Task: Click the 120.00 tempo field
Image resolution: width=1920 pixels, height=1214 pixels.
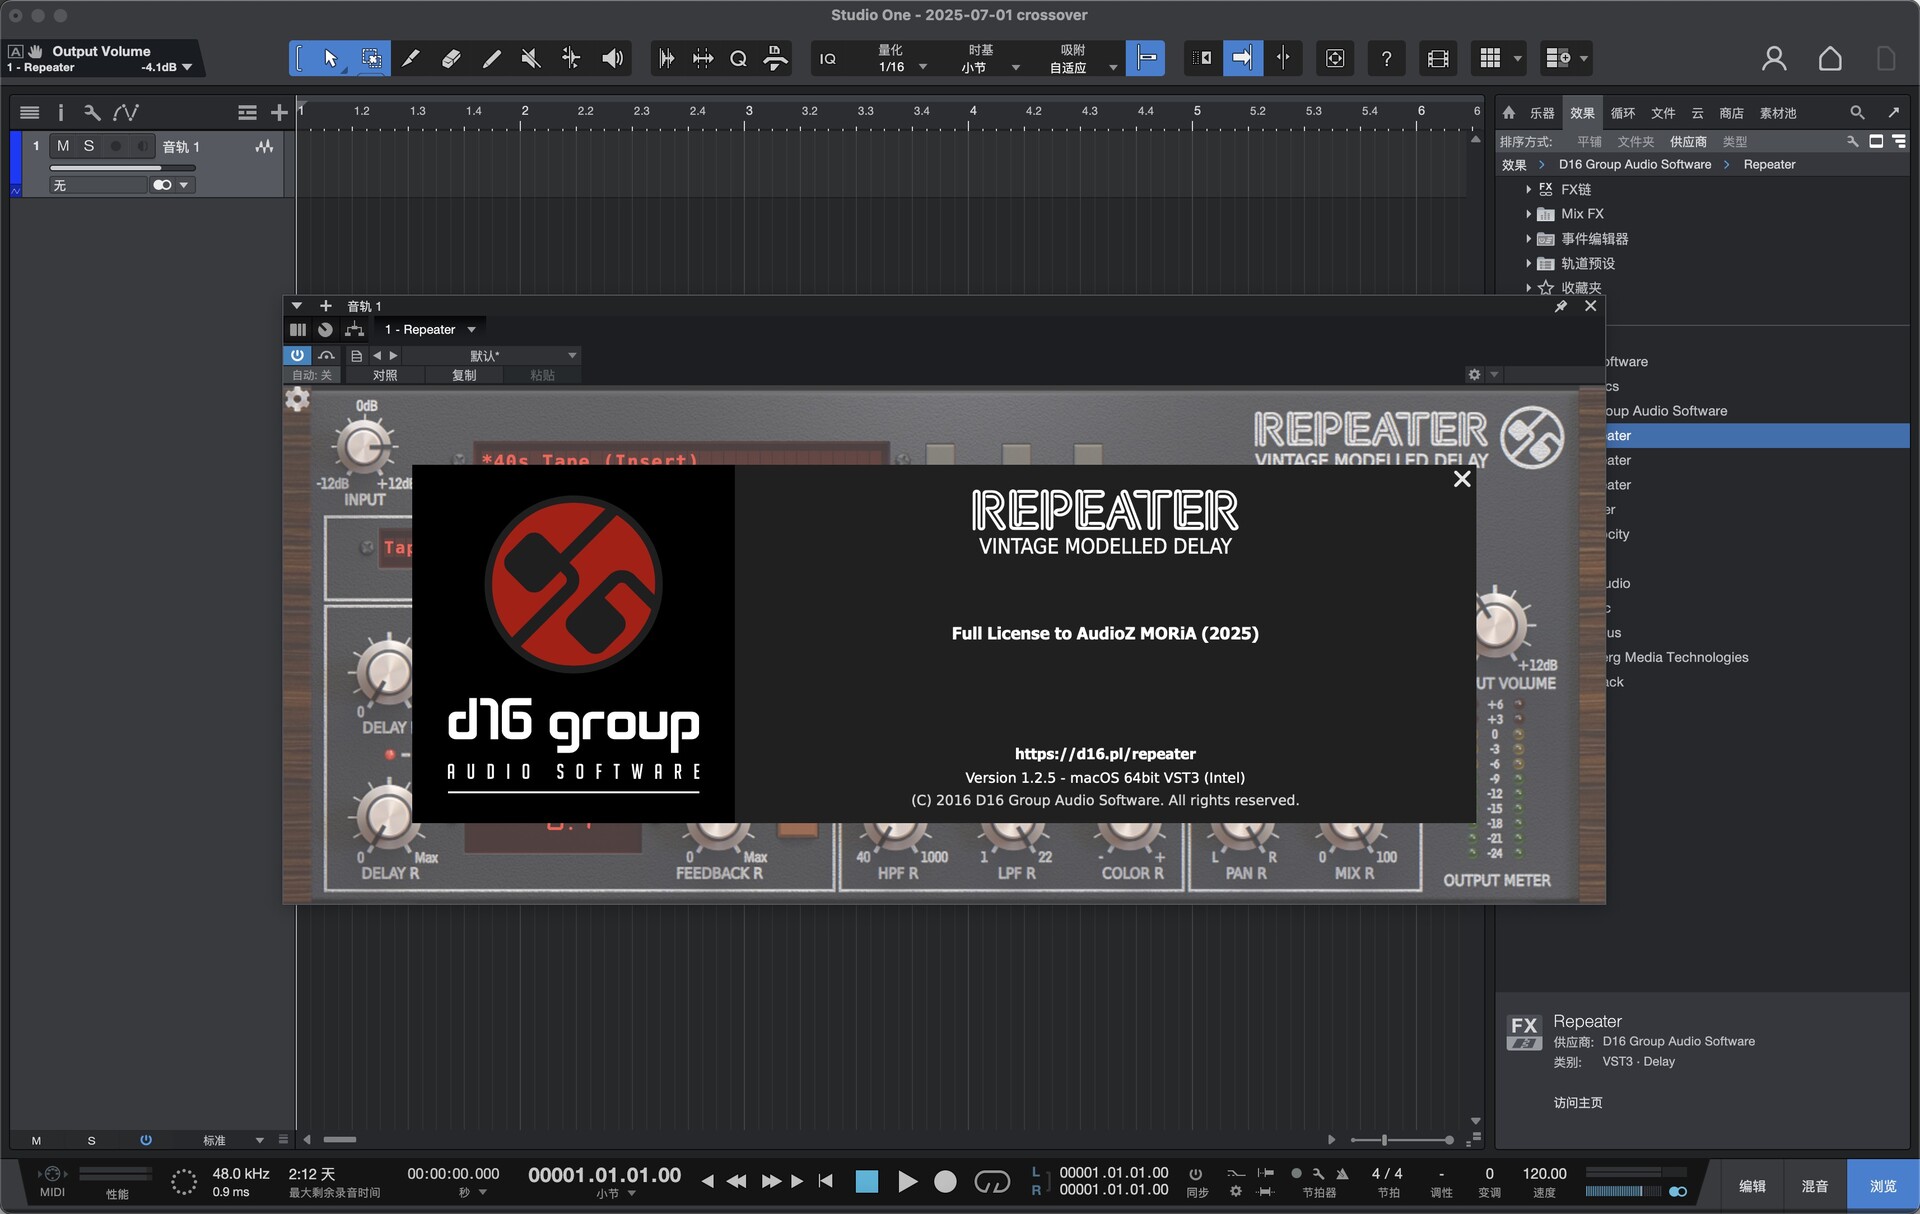Action: click(x=1545, y=1174)
